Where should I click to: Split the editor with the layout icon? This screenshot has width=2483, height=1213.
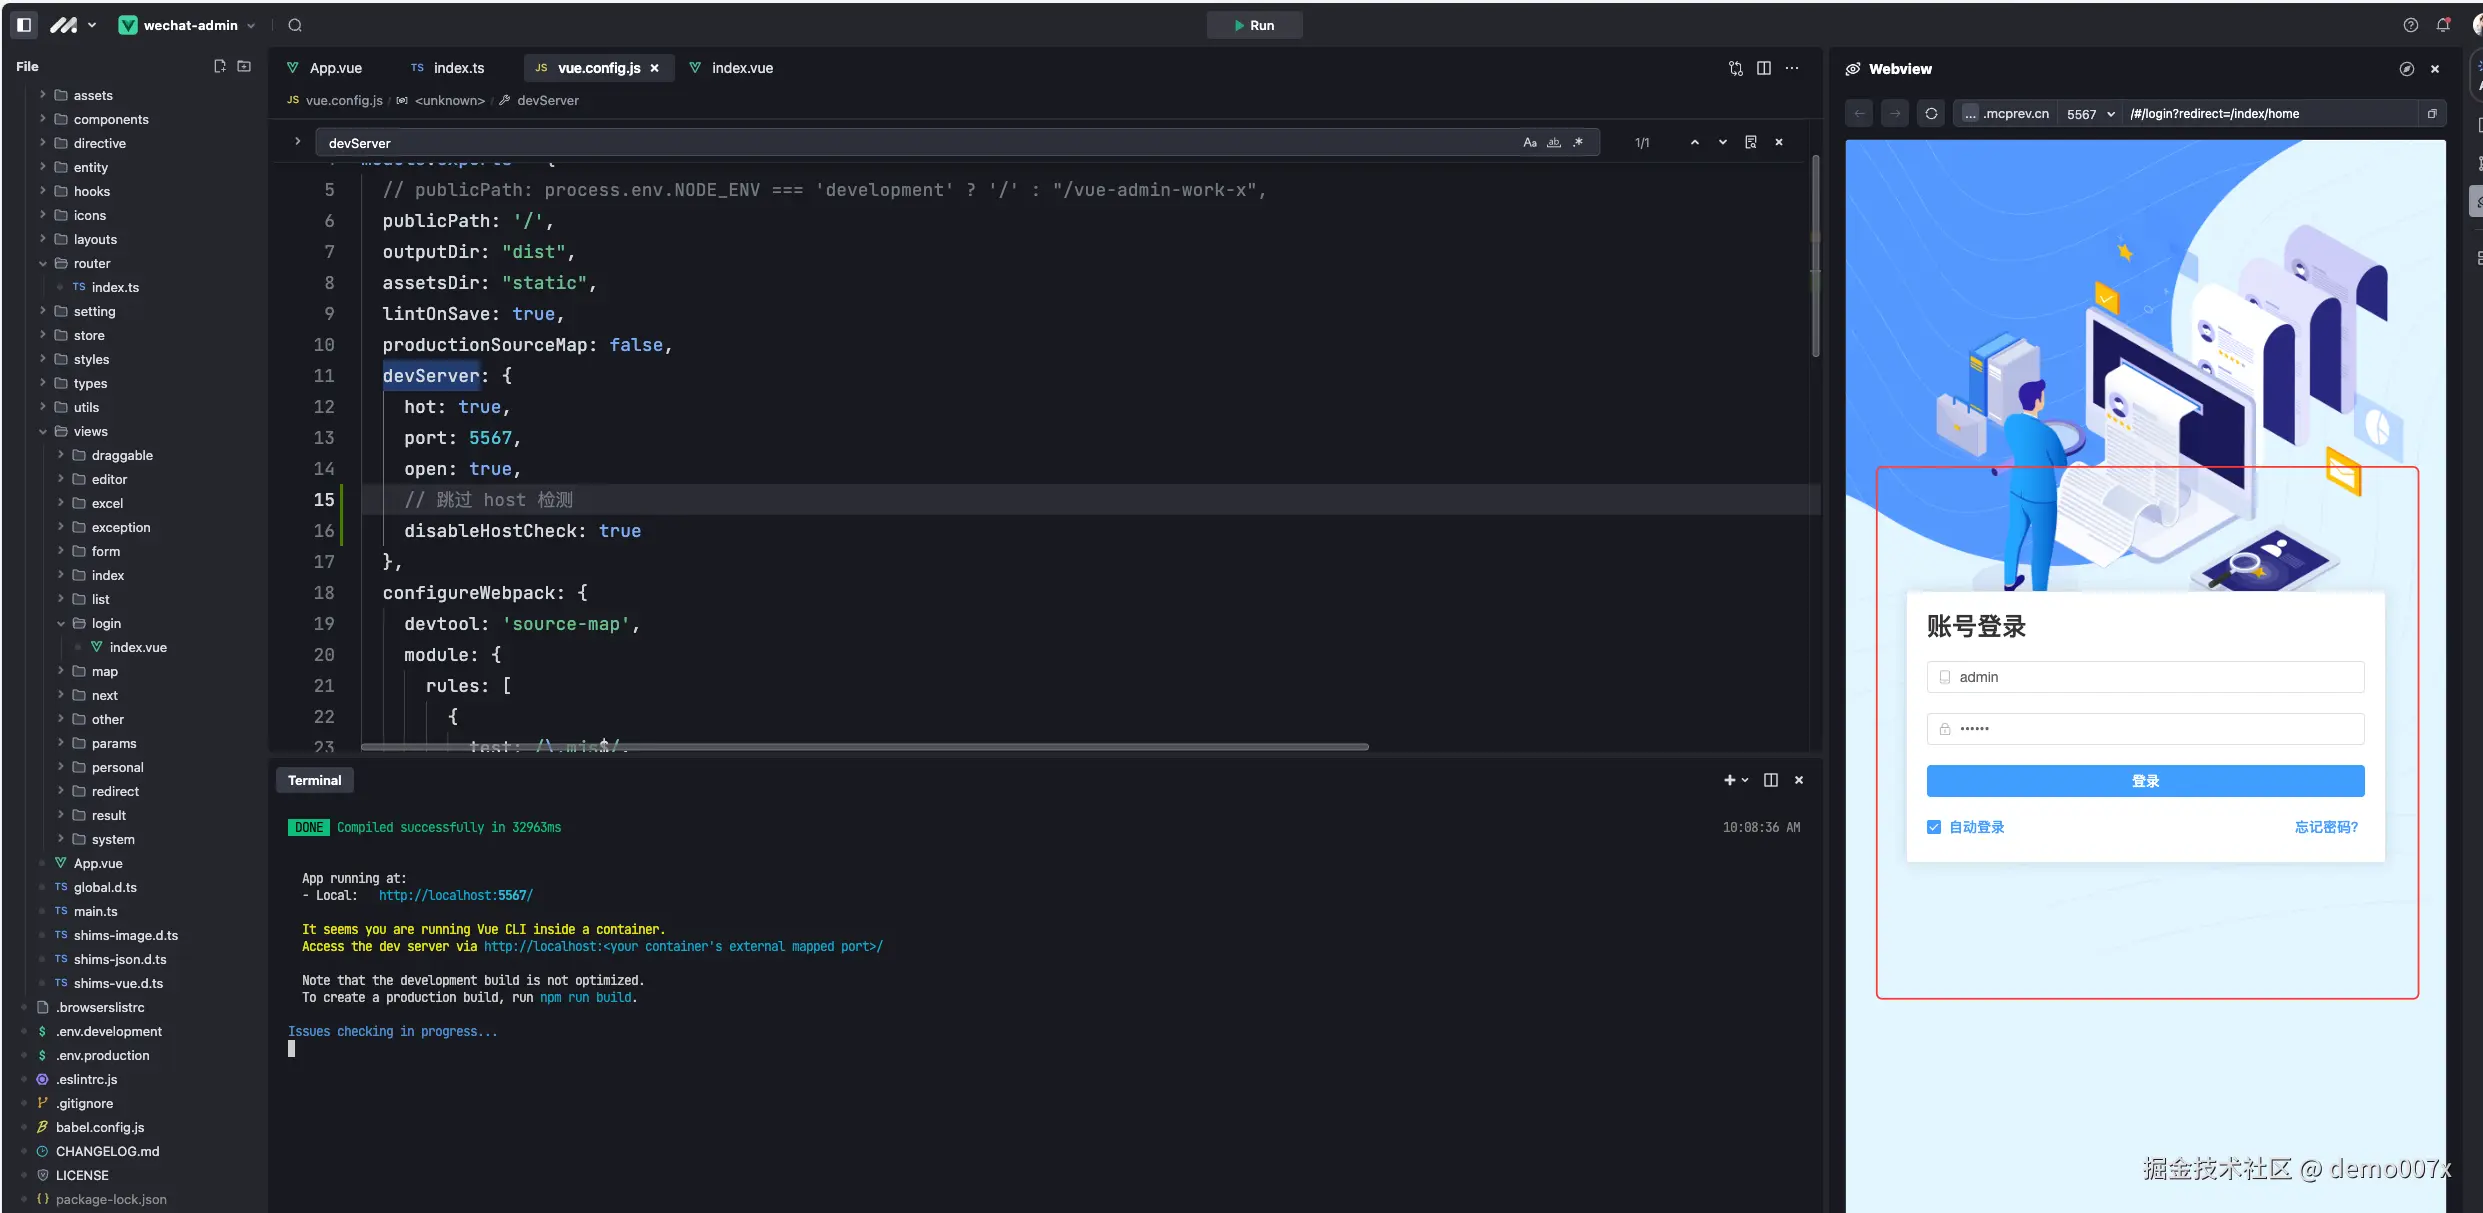[x=1764, y=68]
